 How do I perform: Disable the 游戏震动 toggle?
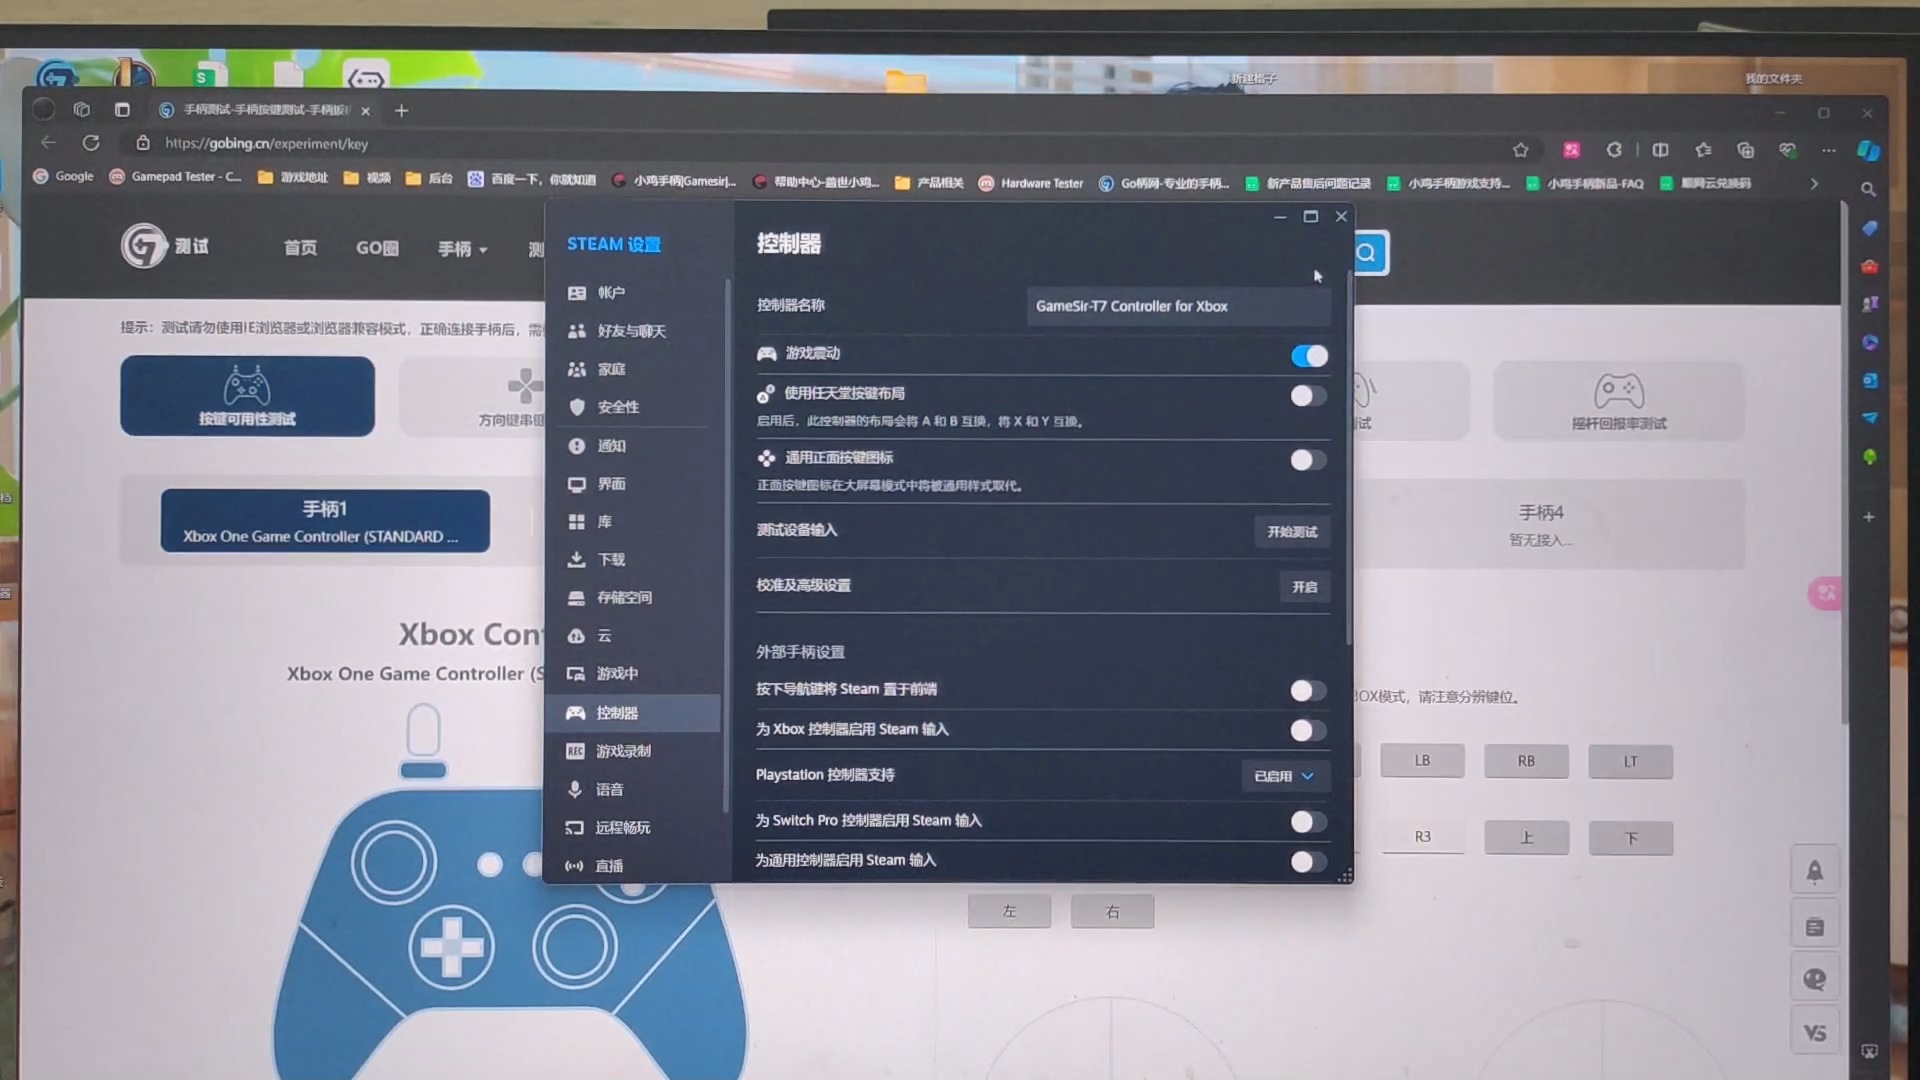(1308, 356)
